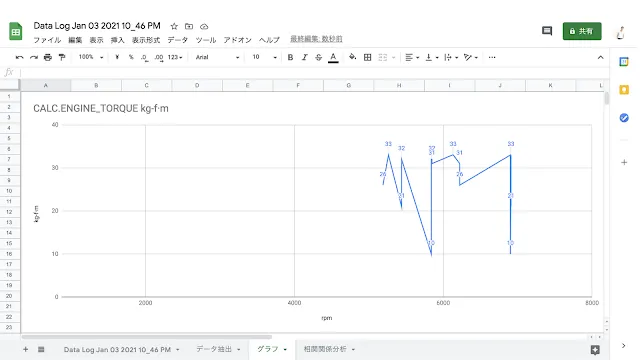Show the all sheets list
This screenshot has width=640, height=360.
pos(41,349)
